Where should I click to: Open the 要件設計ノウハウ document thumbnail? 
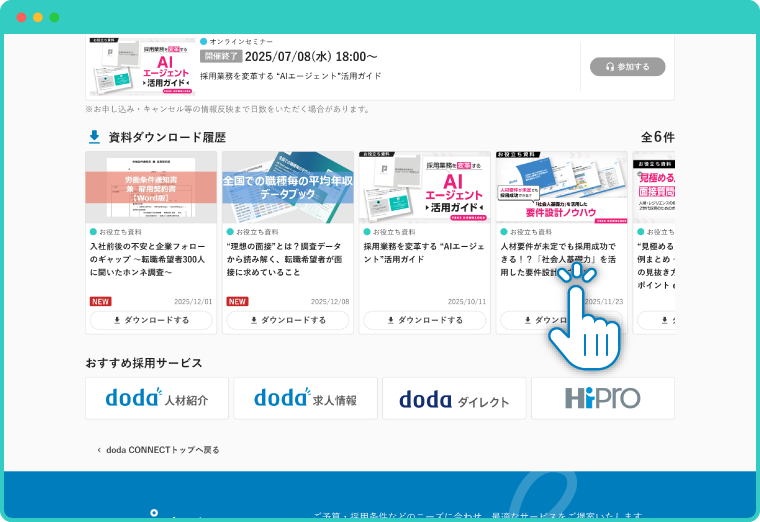pyautogui.click(x=561, y=187)
